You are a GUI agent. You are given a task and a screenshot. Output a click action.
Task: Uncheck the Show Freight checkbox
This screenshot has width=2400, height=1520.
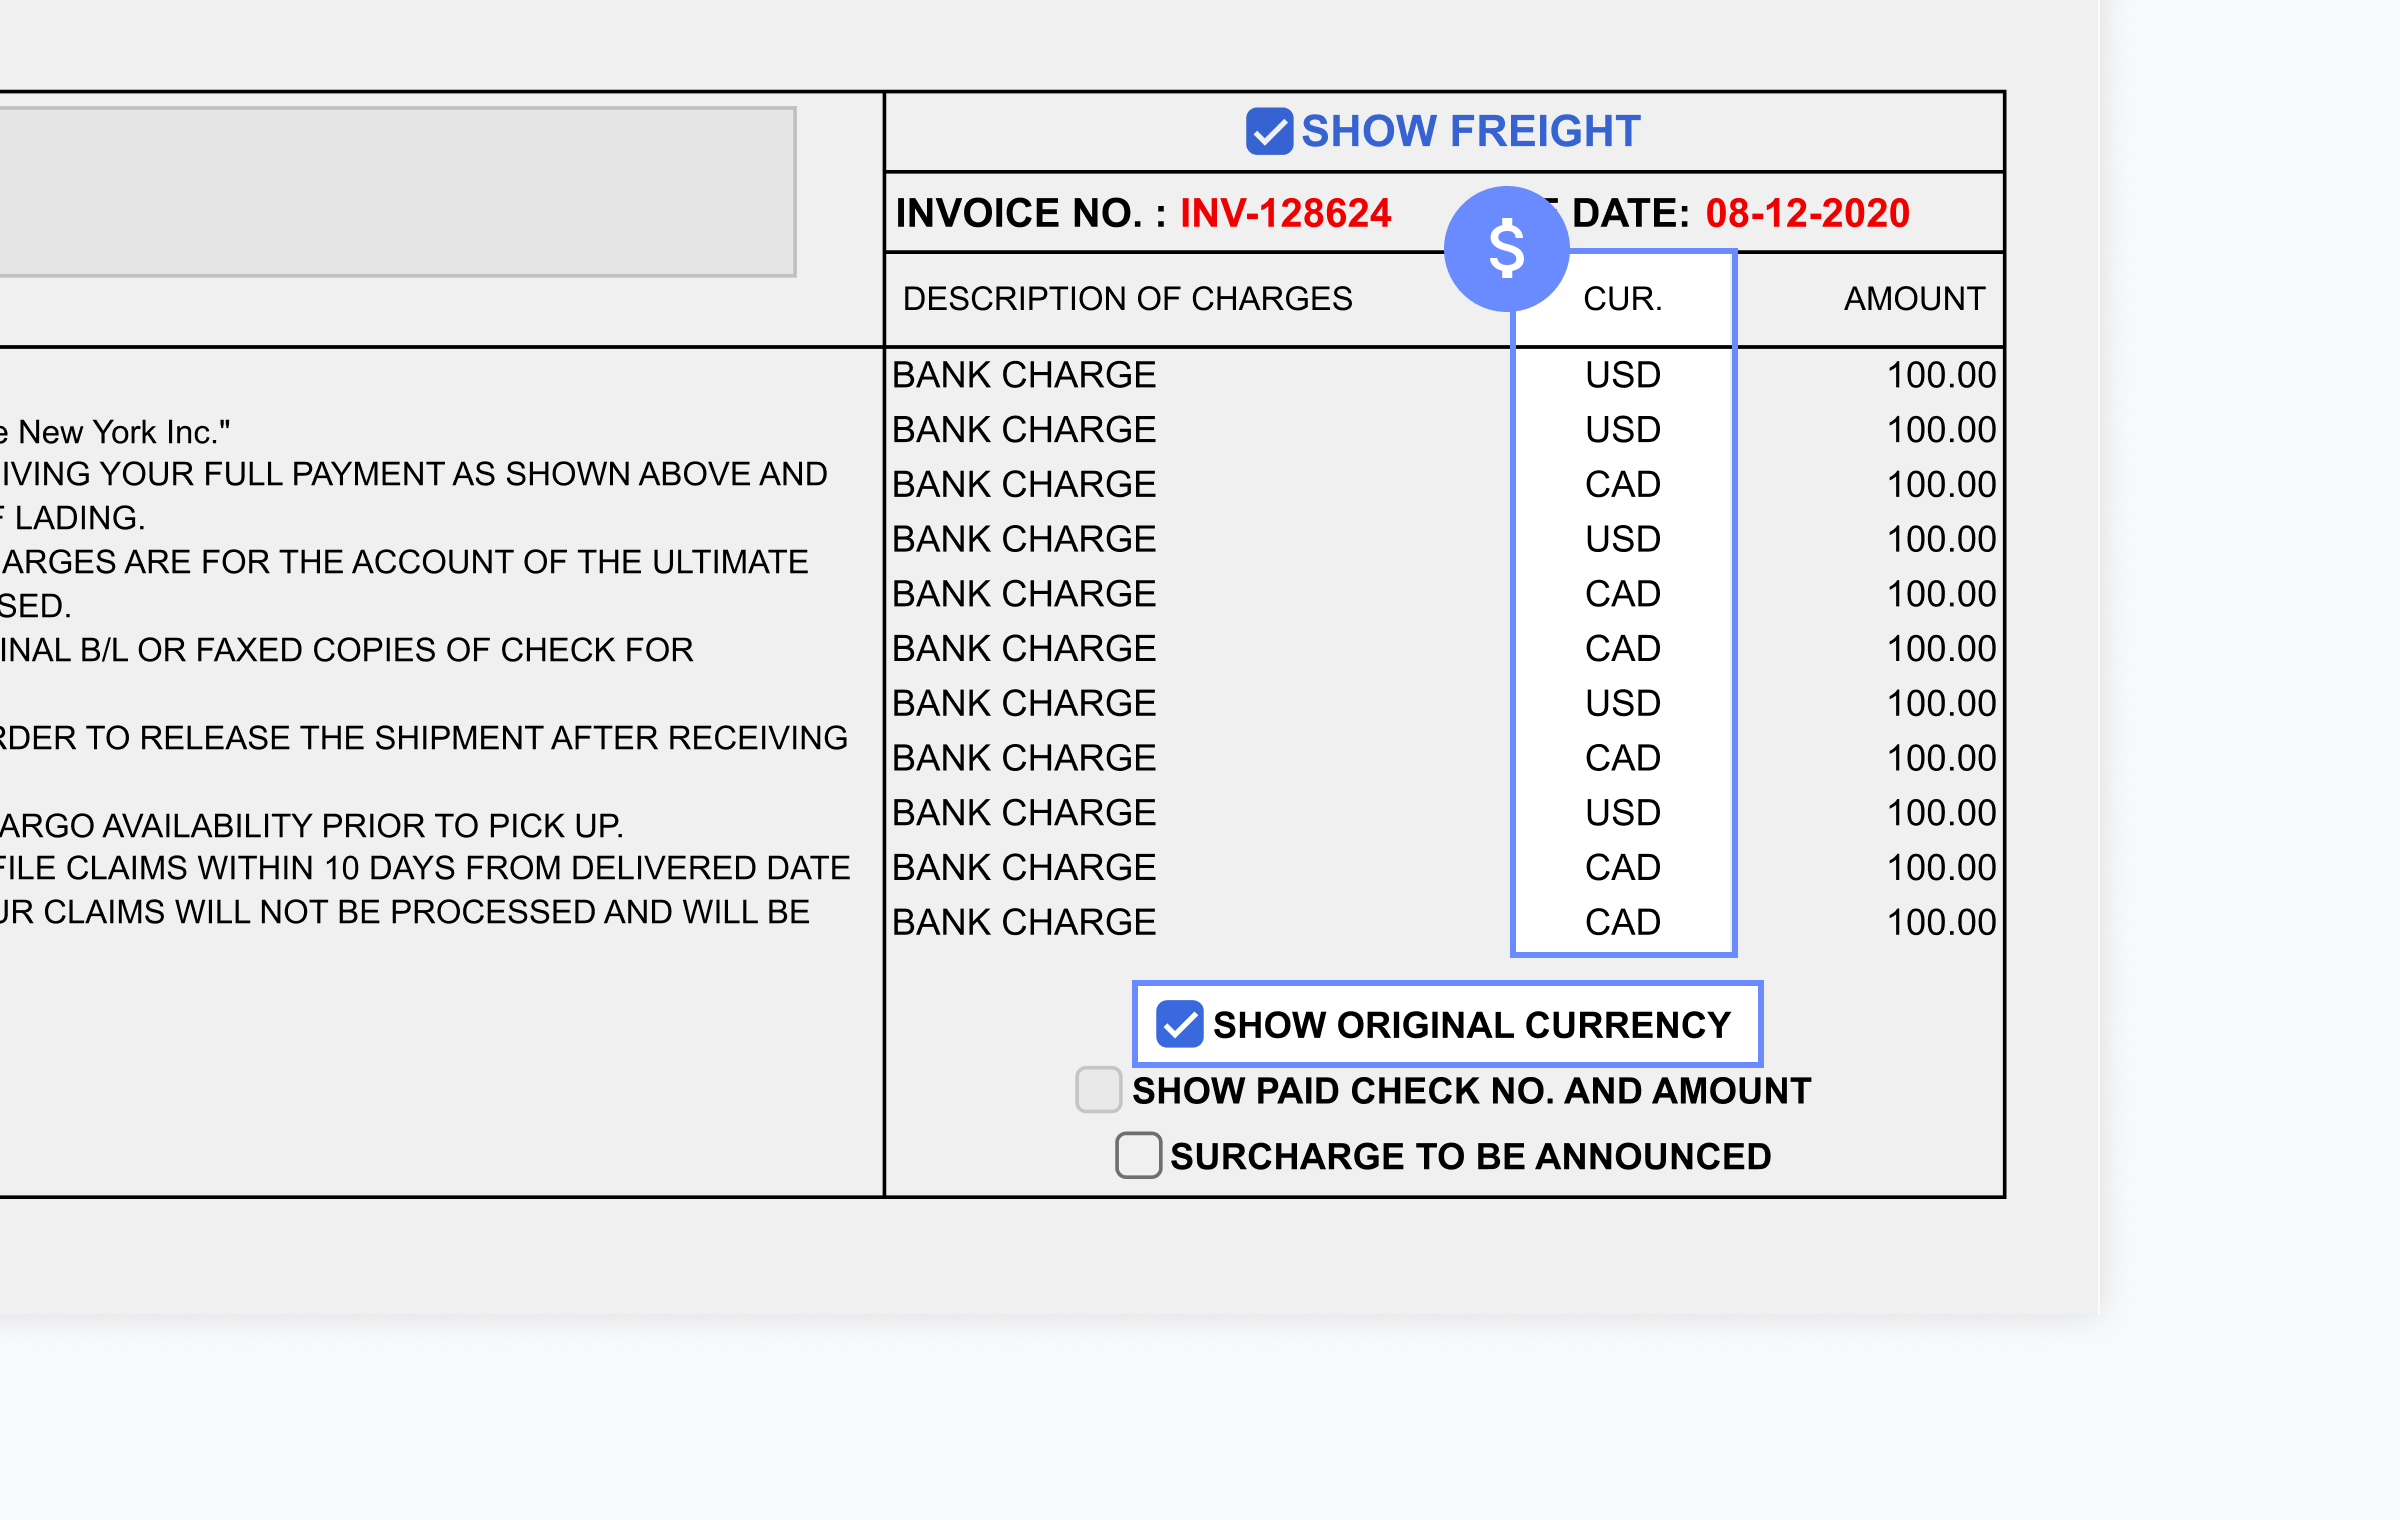tap(1269, 132)
